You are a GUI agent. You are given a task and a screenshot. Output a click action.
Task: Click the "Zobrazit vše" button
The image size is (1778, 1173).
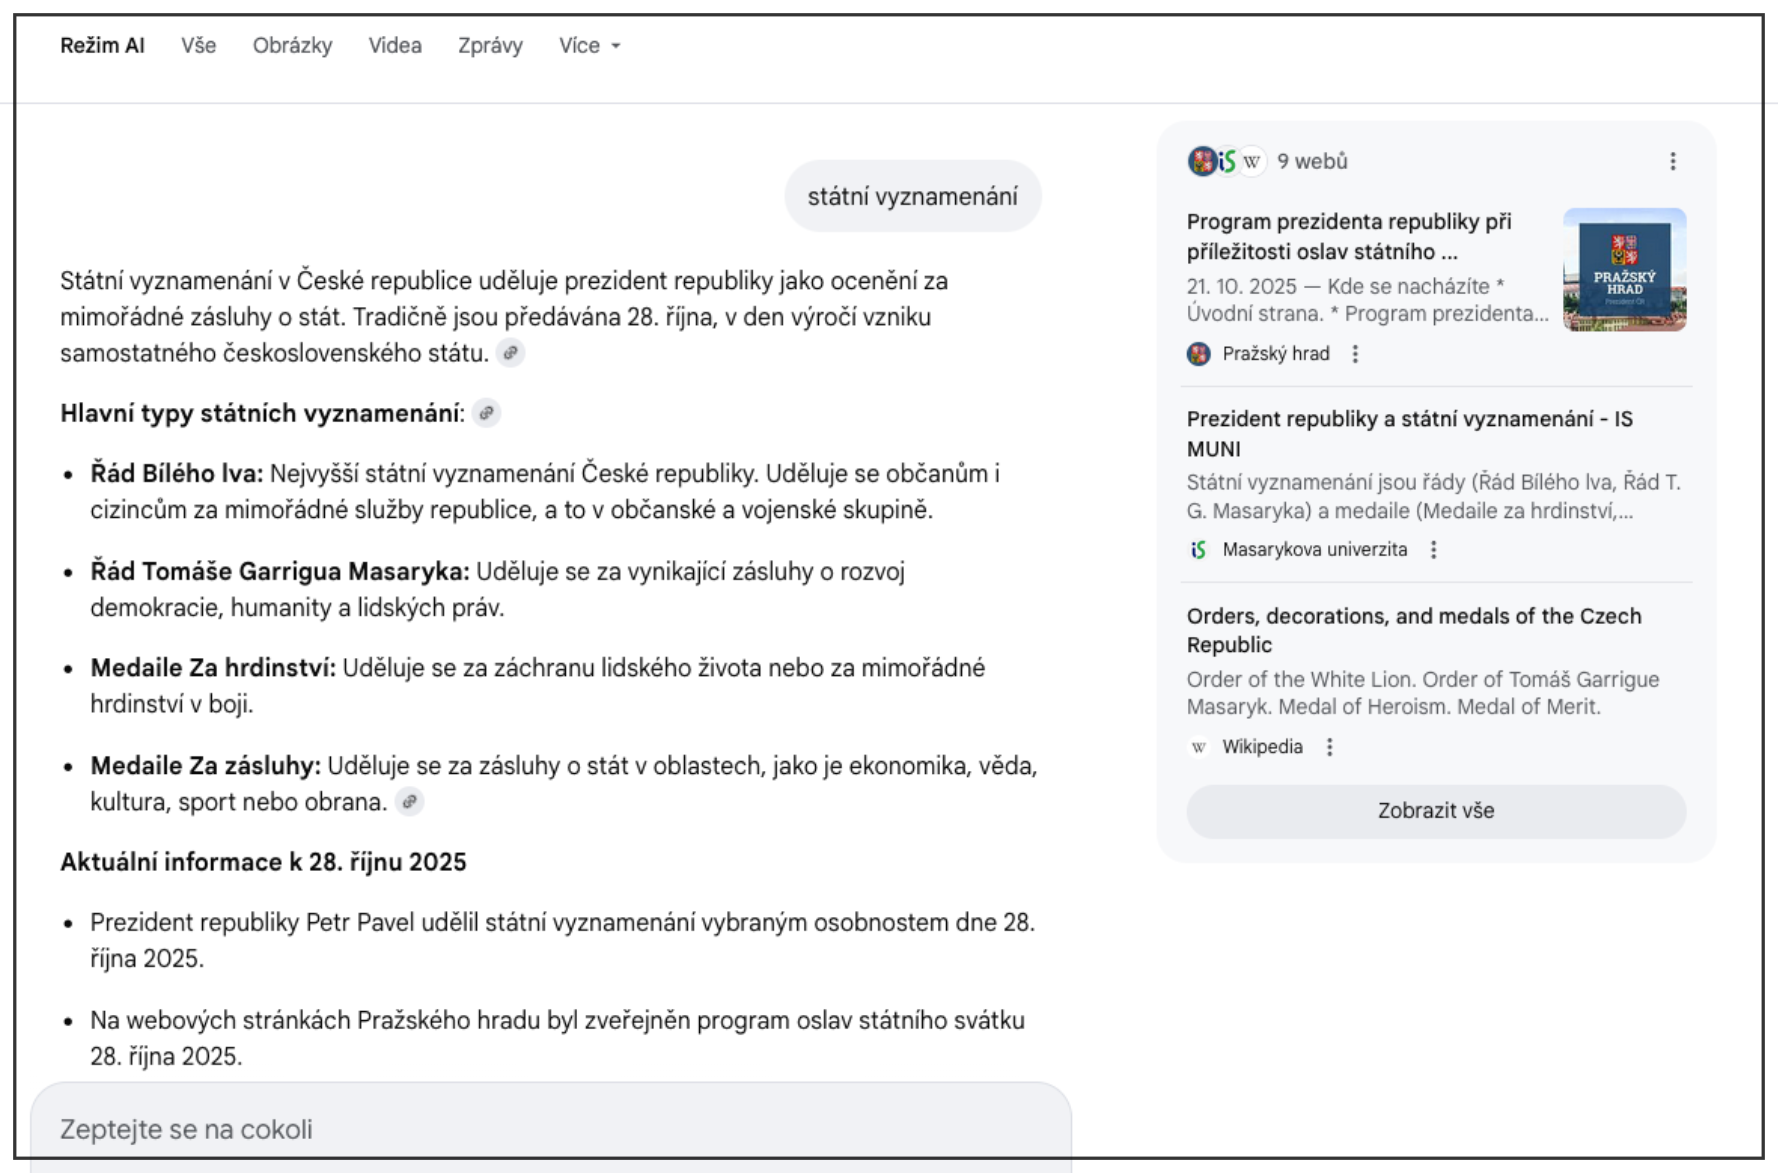(1436, 811)
